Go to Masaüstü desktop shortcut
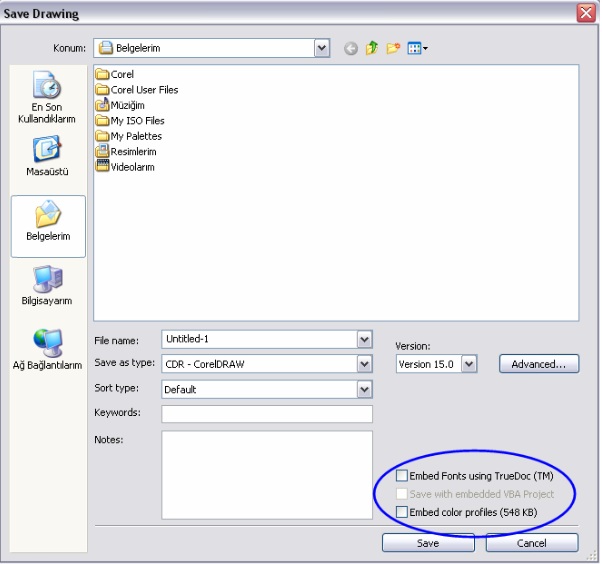Screen dimensions: 602x564 pyautogui.click(x=47, y=155)
